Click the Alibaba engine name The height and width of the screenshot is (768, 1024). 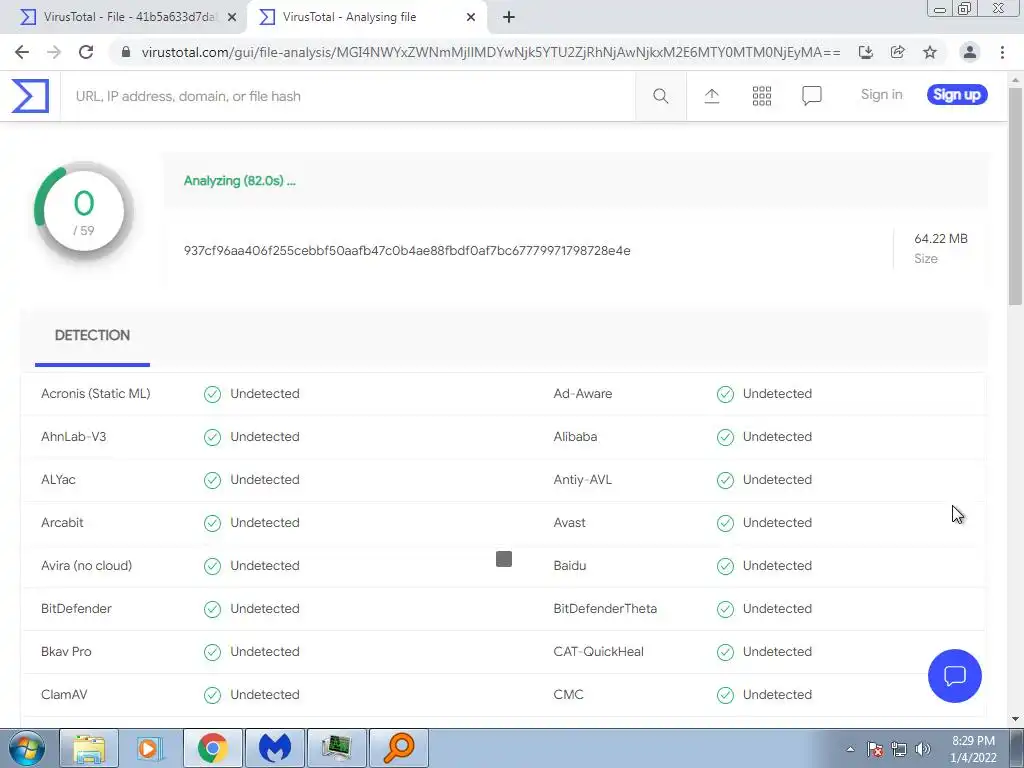(575, 437)
